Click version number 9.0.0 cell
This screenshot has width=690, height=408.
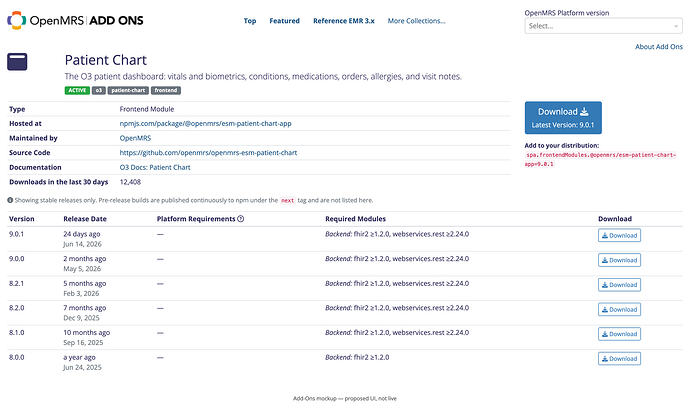point(16,259)
